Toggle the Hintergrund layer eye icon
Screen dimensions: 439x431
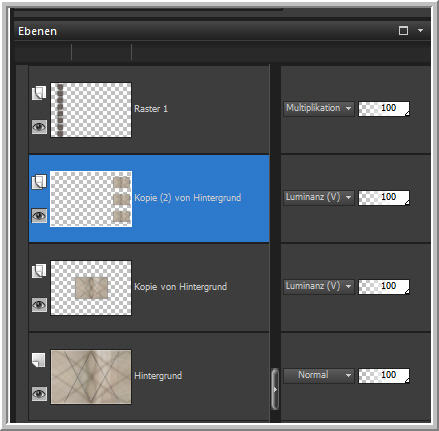point(39,394)
